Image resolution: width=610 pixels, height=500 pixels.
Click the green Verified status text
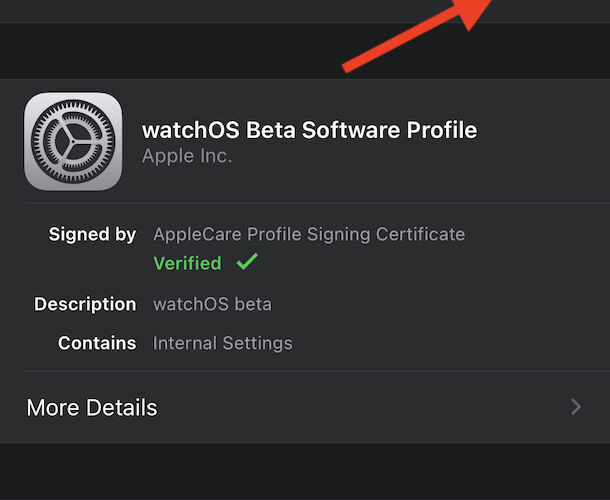[x=188, y=263]
